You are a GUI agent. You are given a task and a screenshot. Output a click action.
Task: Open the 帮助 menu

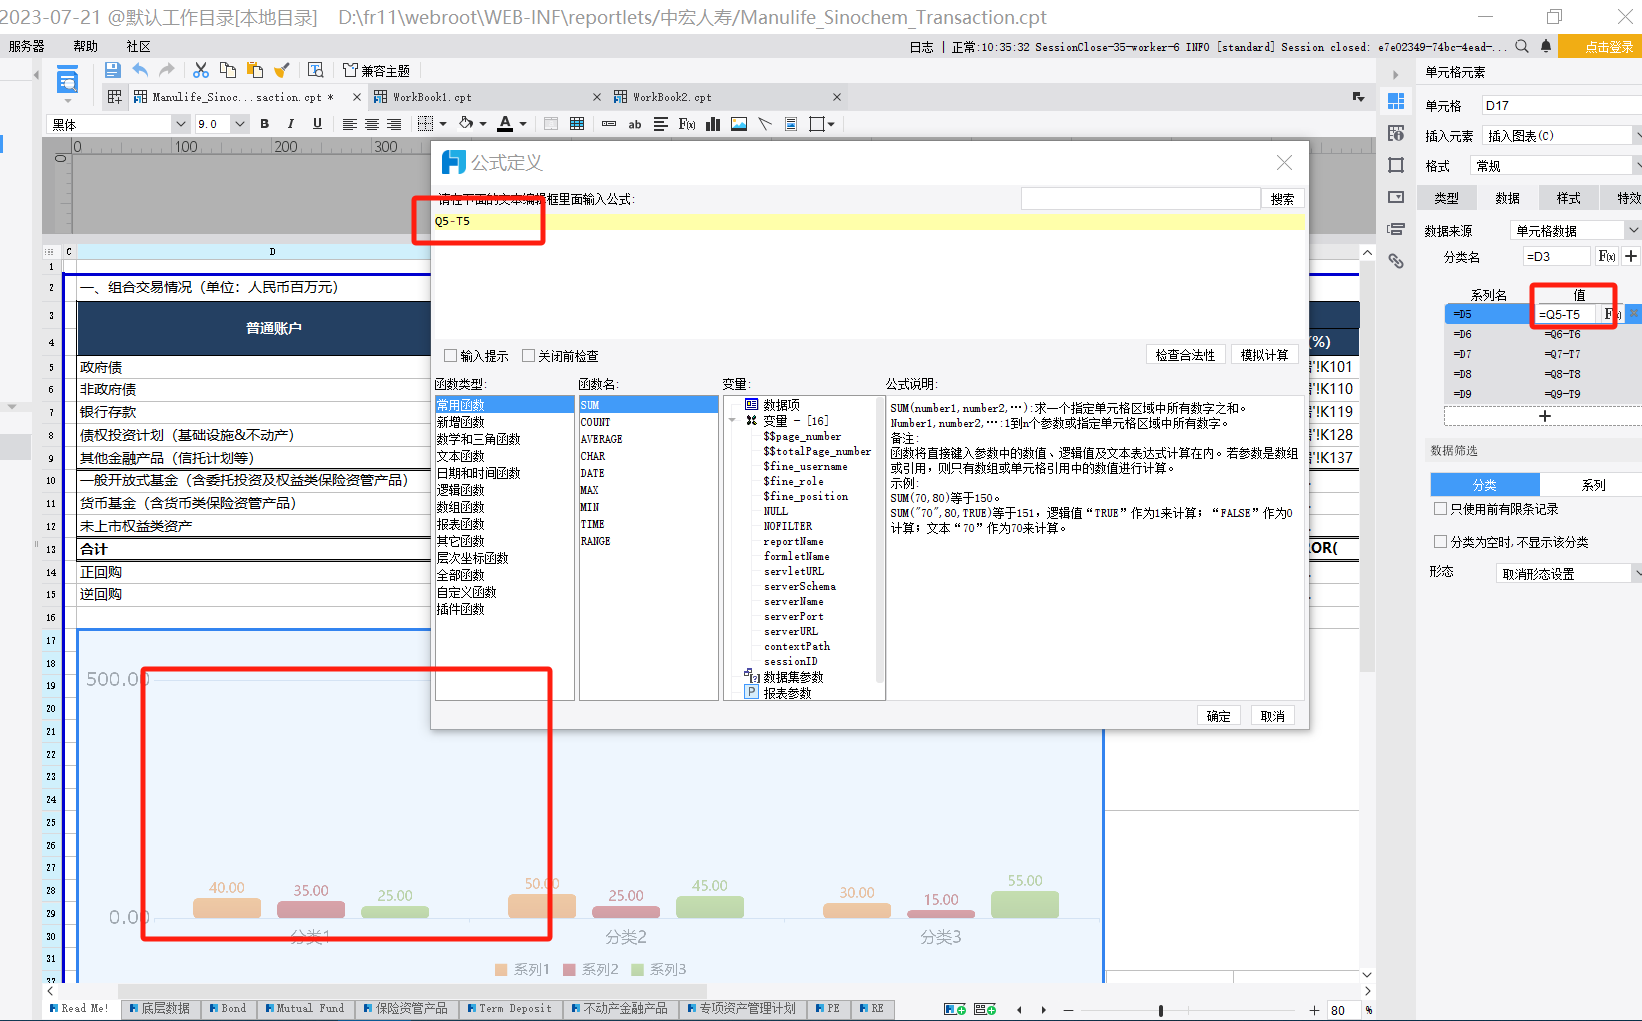coord(85,46)
